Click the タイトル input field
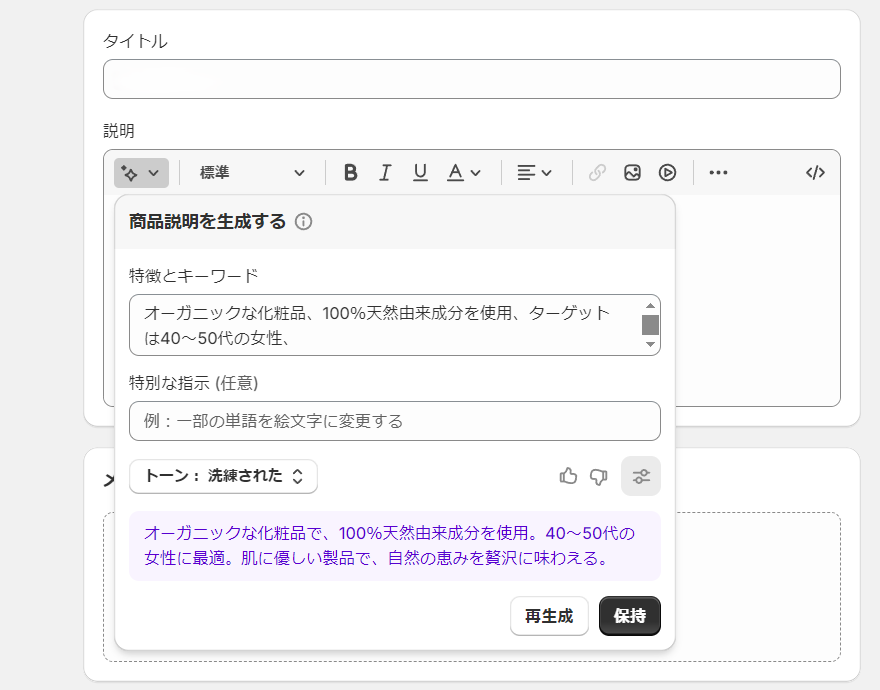880x690 pixels. [x=472, y=79]
